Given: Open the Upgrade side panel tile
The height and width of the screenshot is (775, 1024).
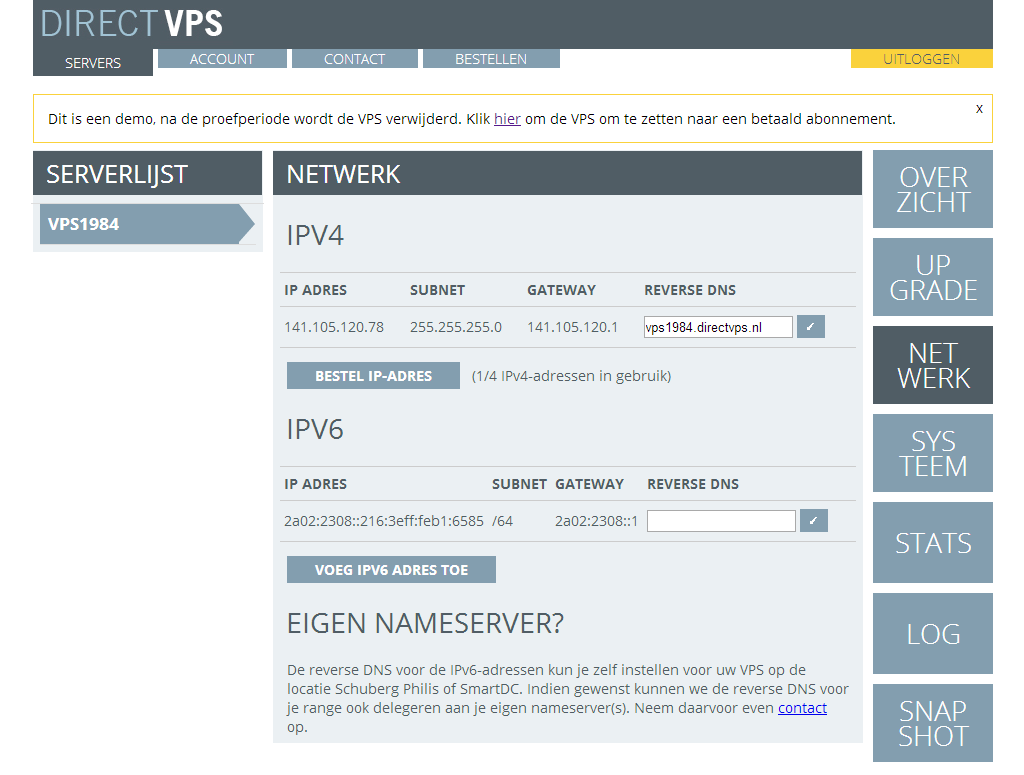Looking at the screenshot, I should [932, 277].
